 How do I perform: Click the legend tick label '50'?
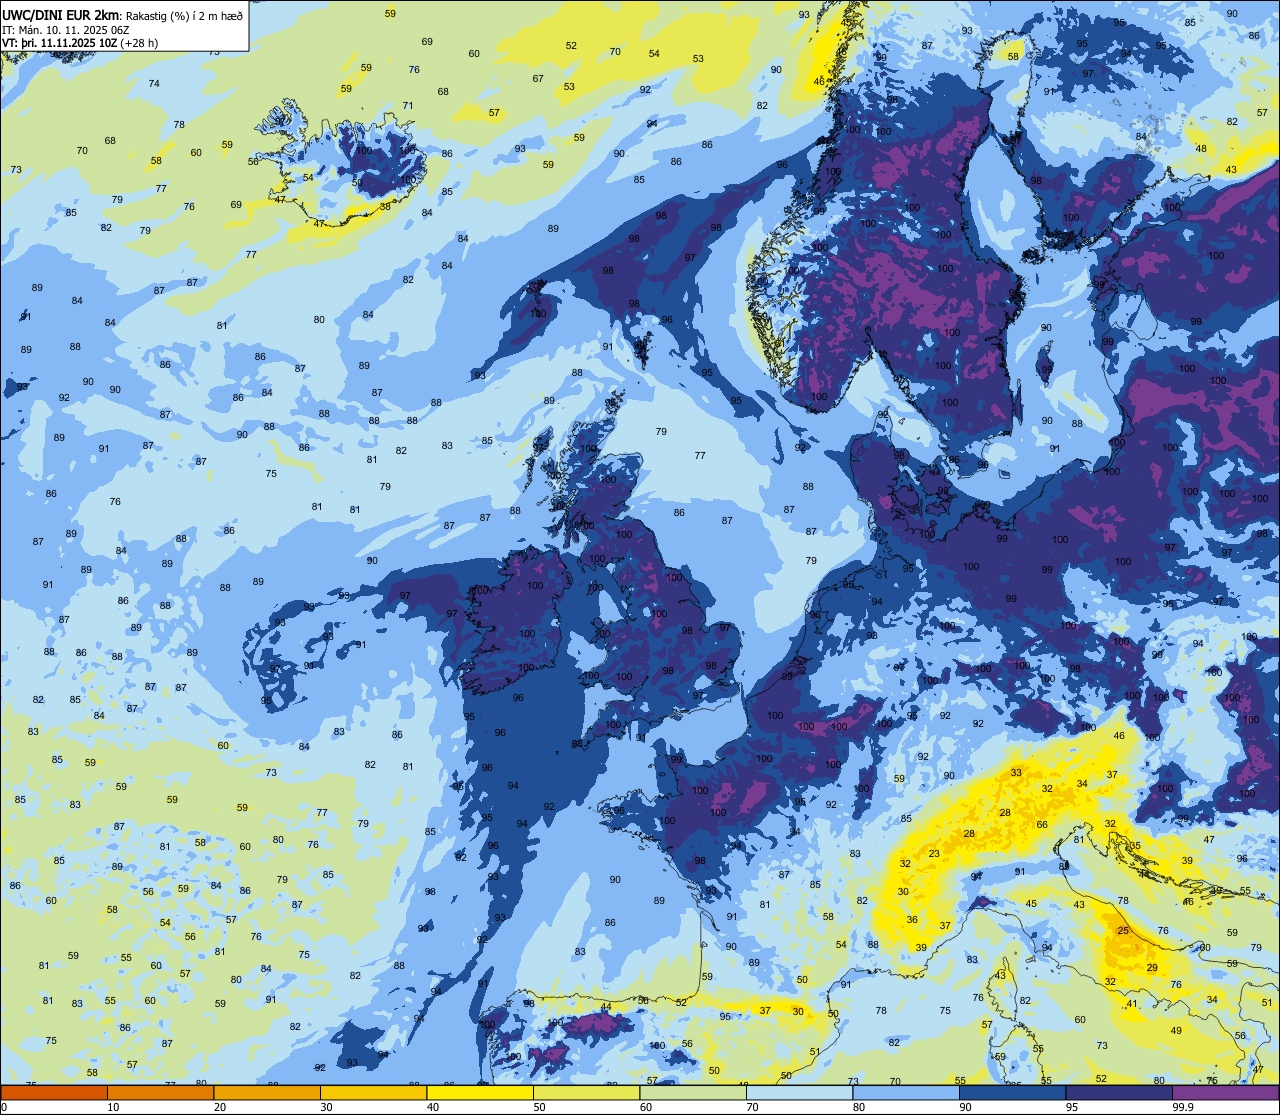point(539,1107)
